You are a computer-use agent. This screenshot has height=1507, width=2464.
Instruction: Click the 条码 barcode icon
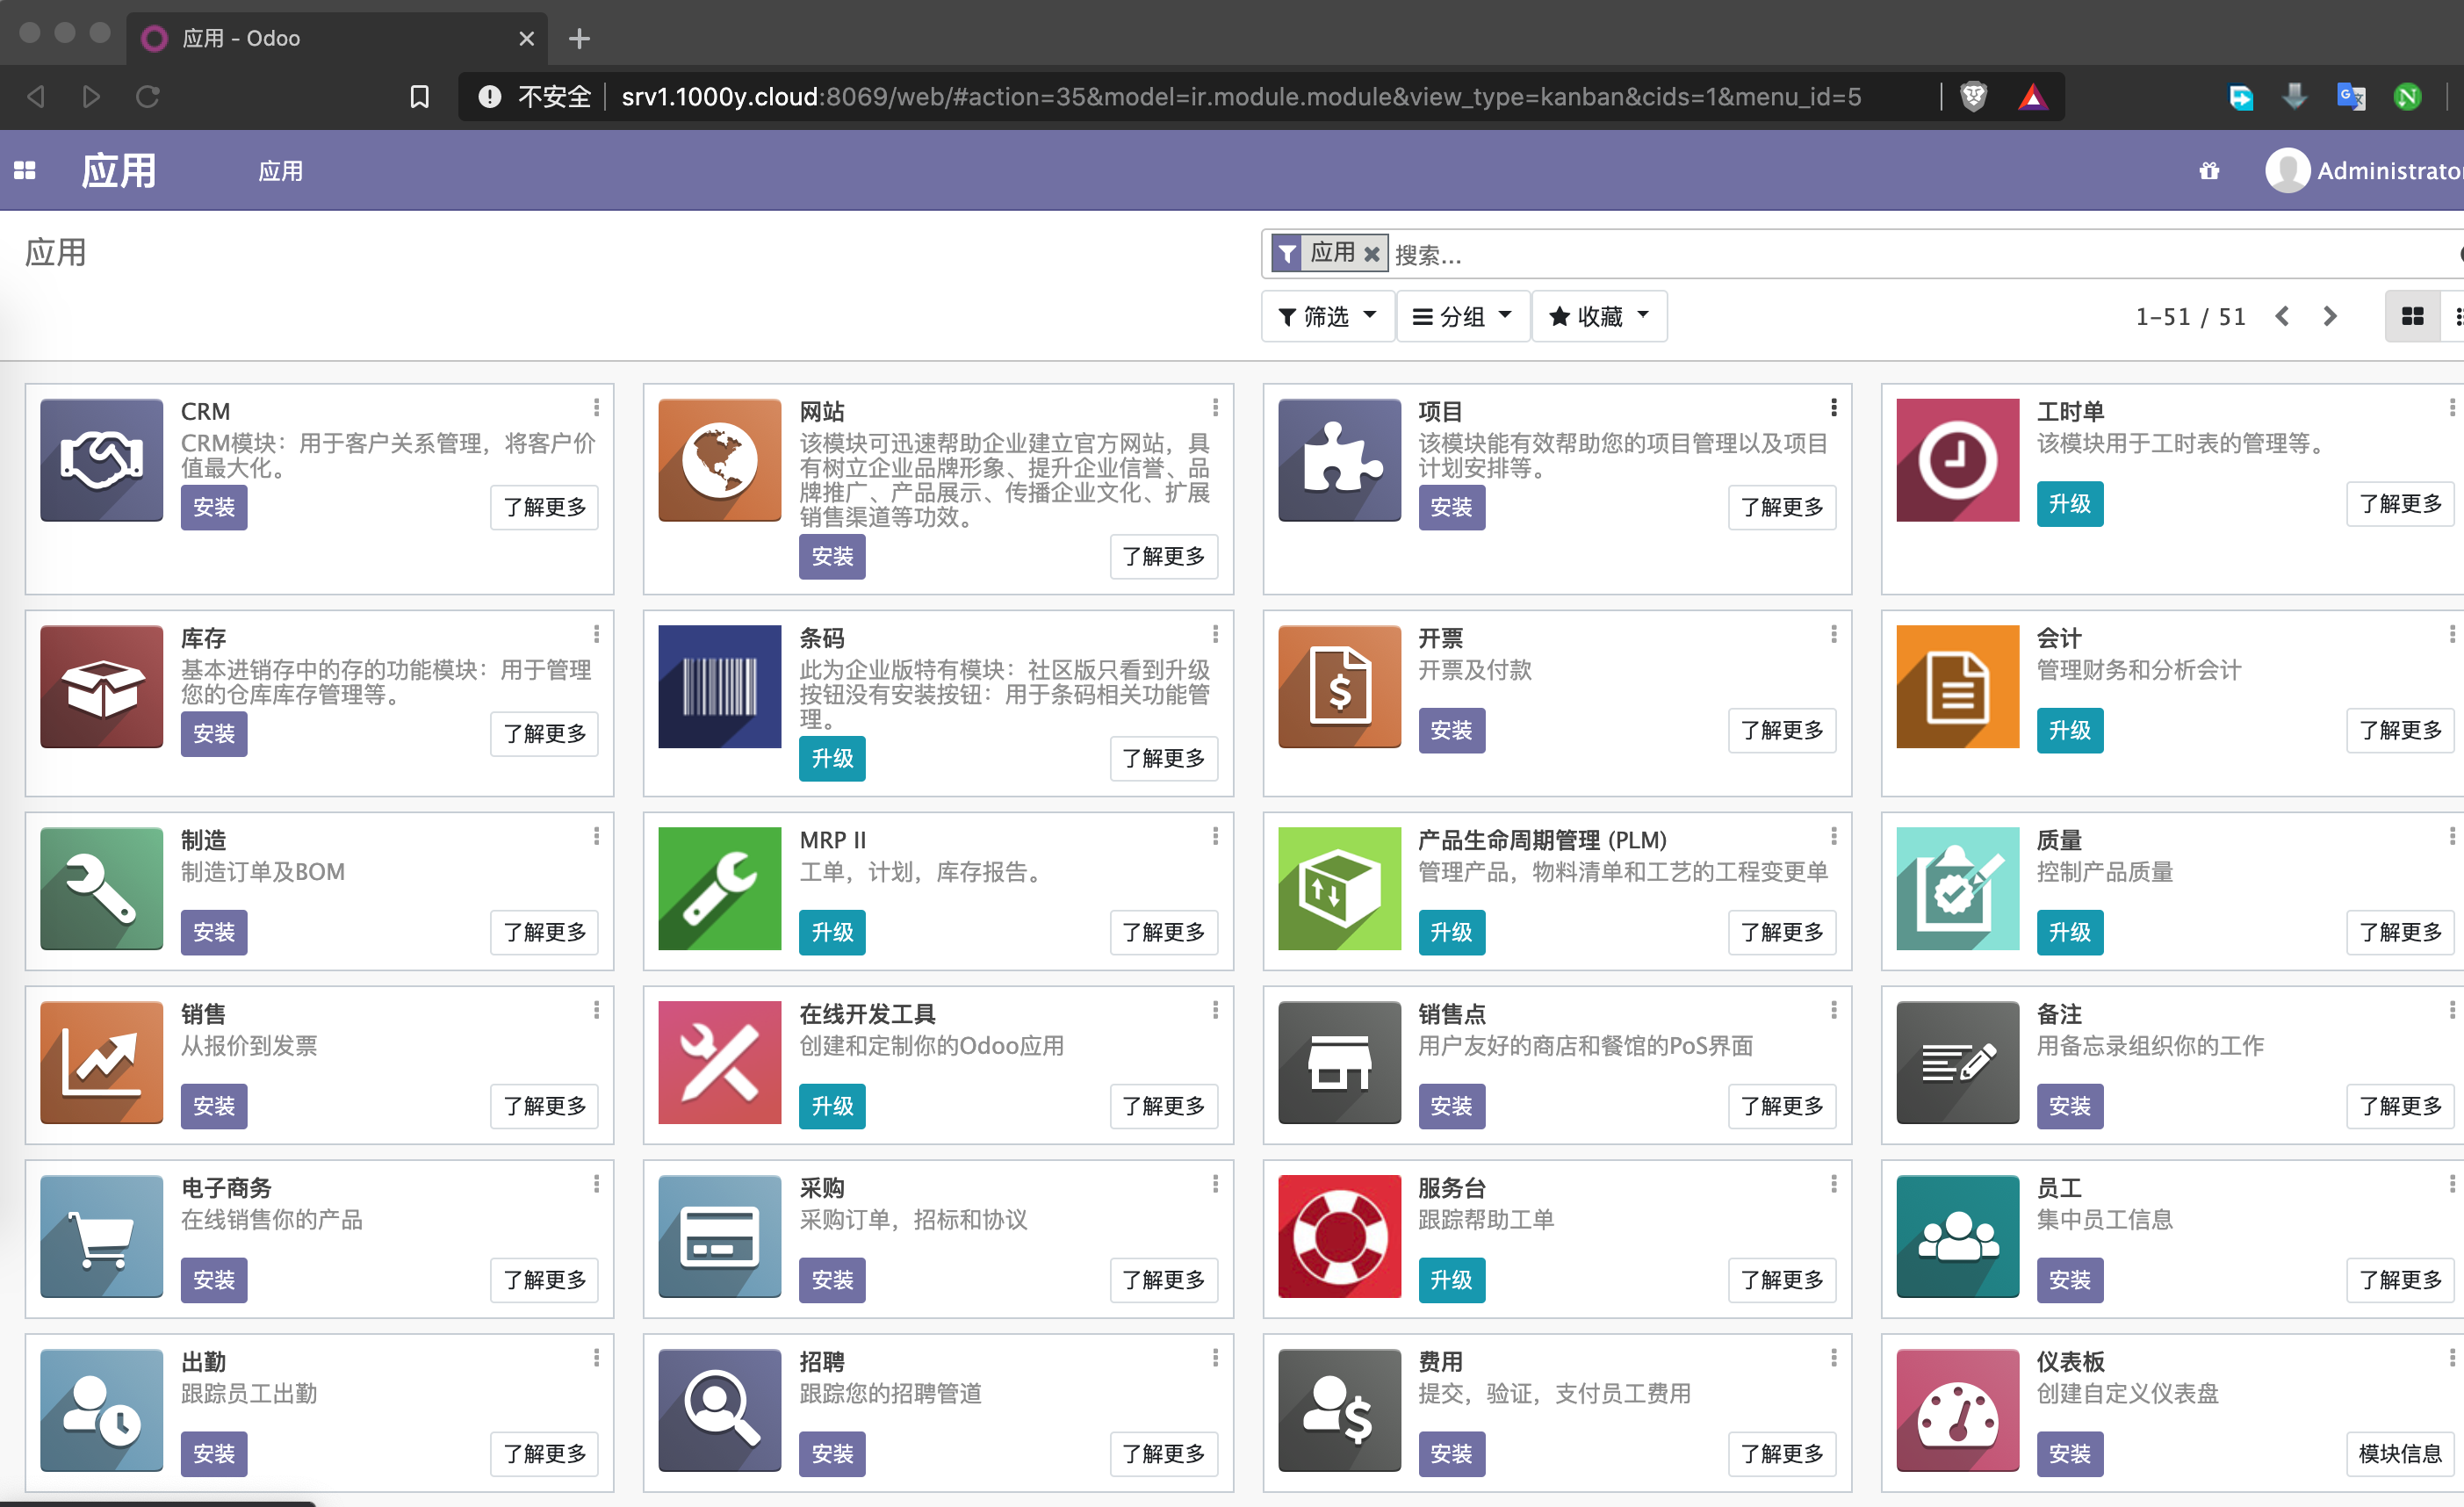point(720,686)
